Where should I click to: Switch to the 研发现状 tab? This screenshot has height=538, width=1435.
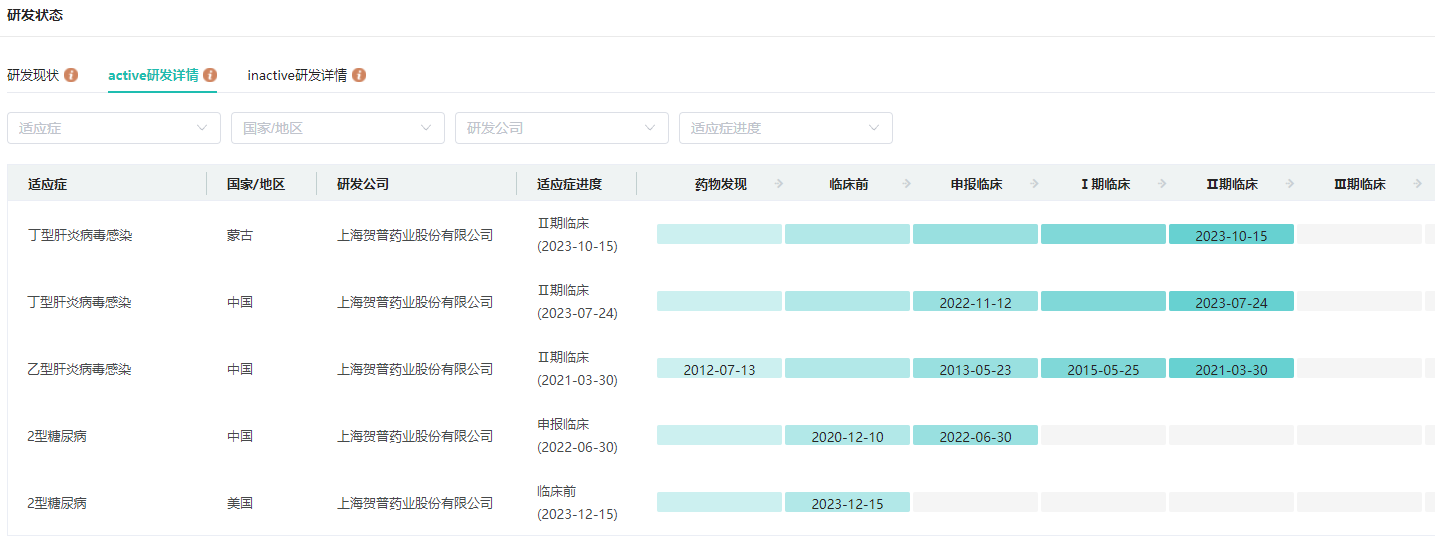tap(33, 75)
